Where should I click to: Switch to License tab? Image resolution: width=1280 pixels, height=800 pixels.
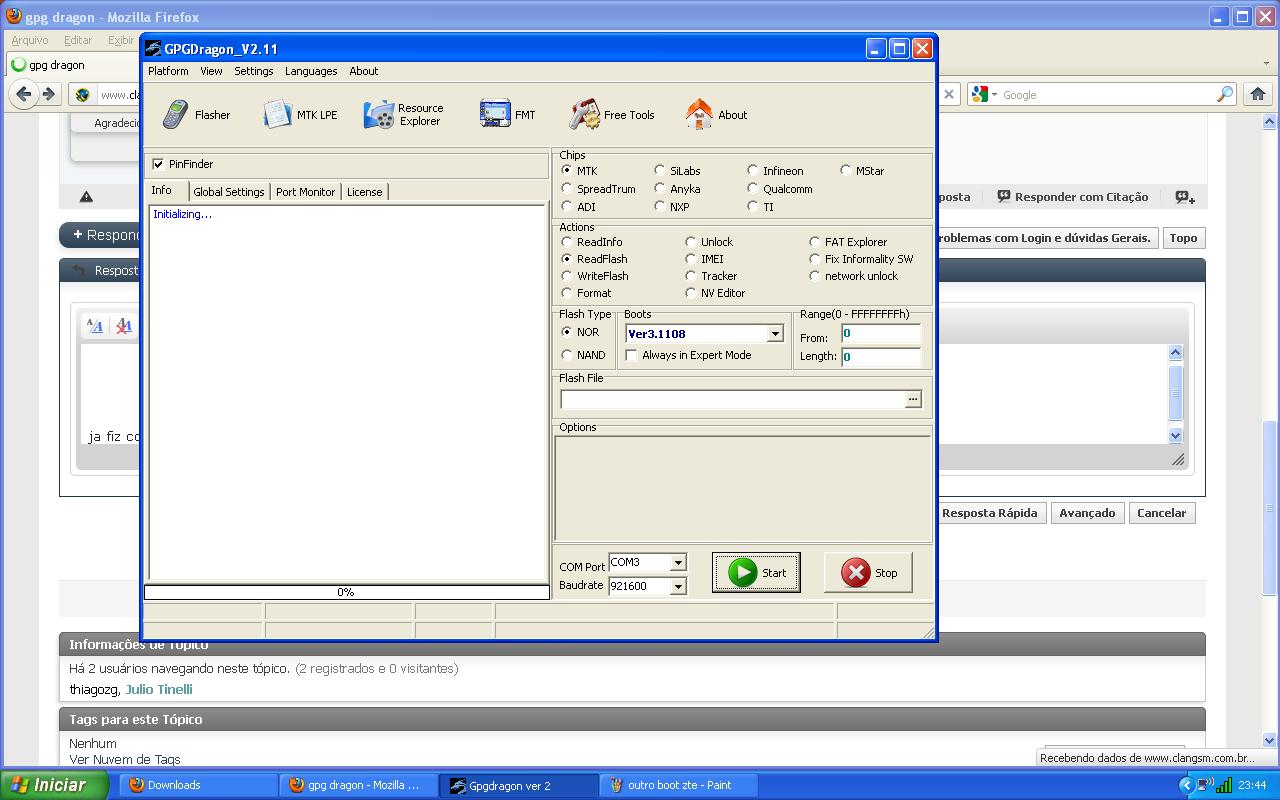click(x=364, y=192)
